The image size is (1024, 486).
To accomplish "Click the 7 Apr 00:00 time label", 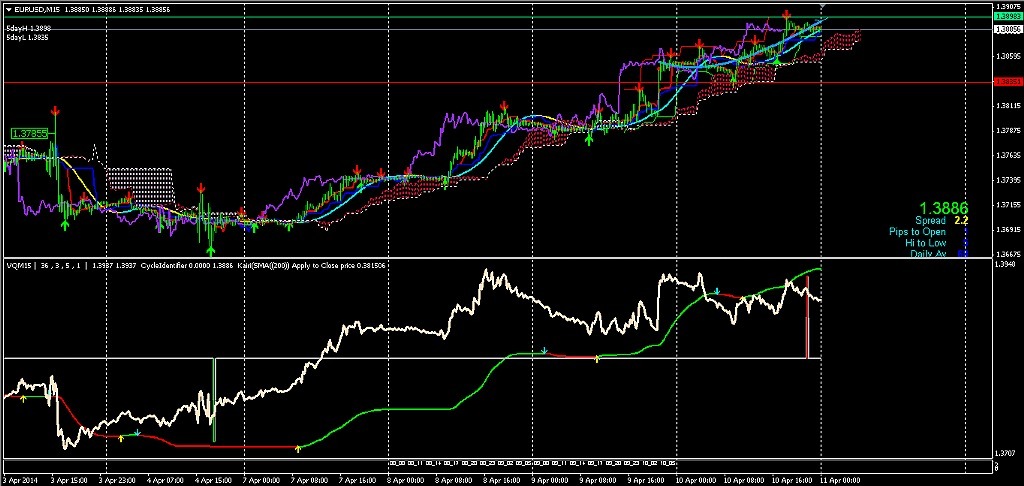I will [261, 479].
